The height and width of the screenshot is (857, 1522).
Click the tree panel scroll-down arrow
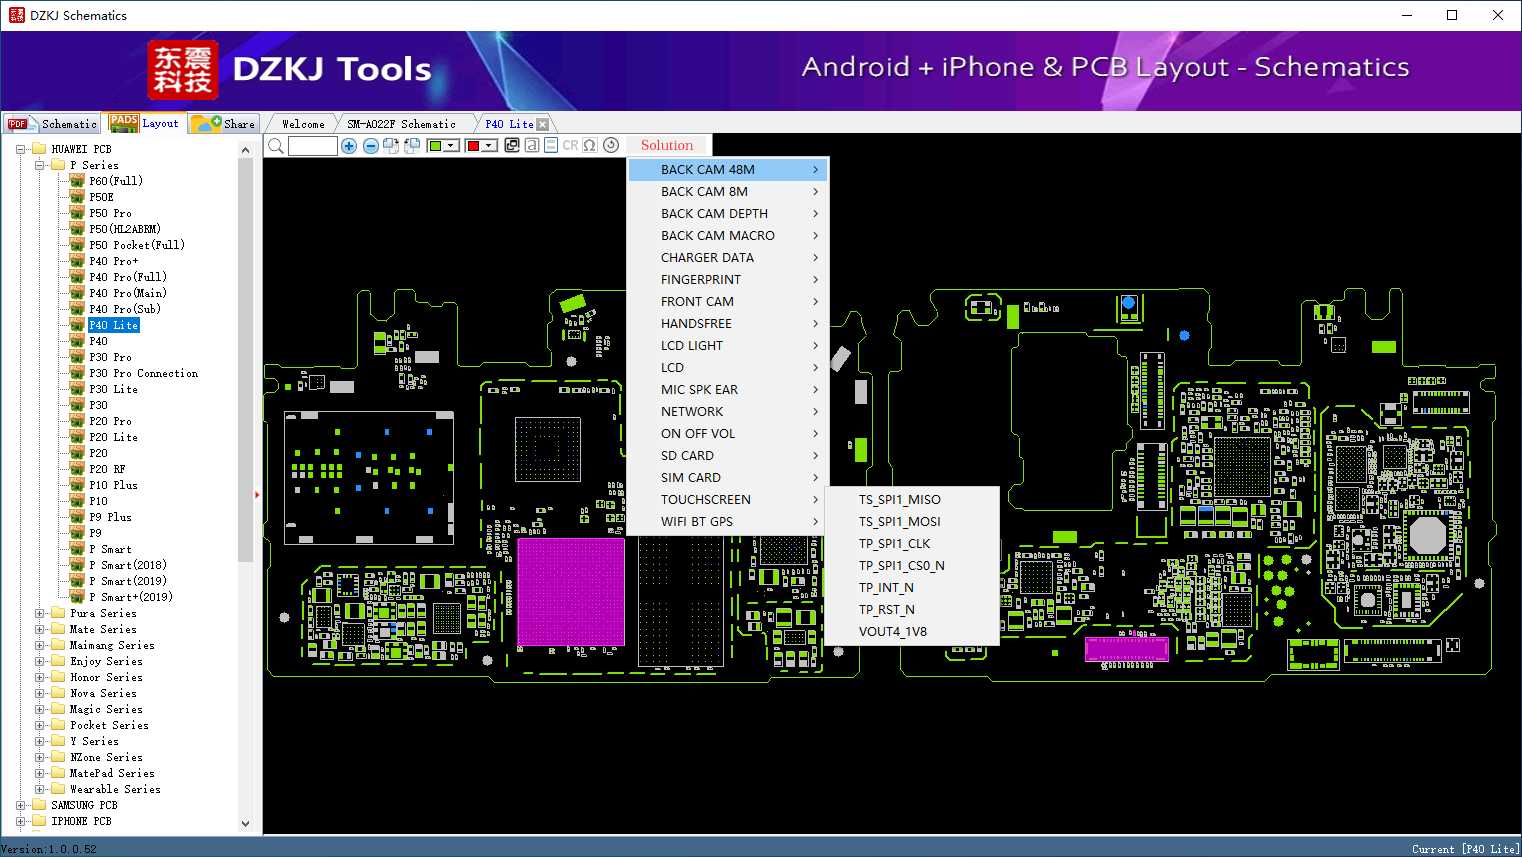click(246, 824)
